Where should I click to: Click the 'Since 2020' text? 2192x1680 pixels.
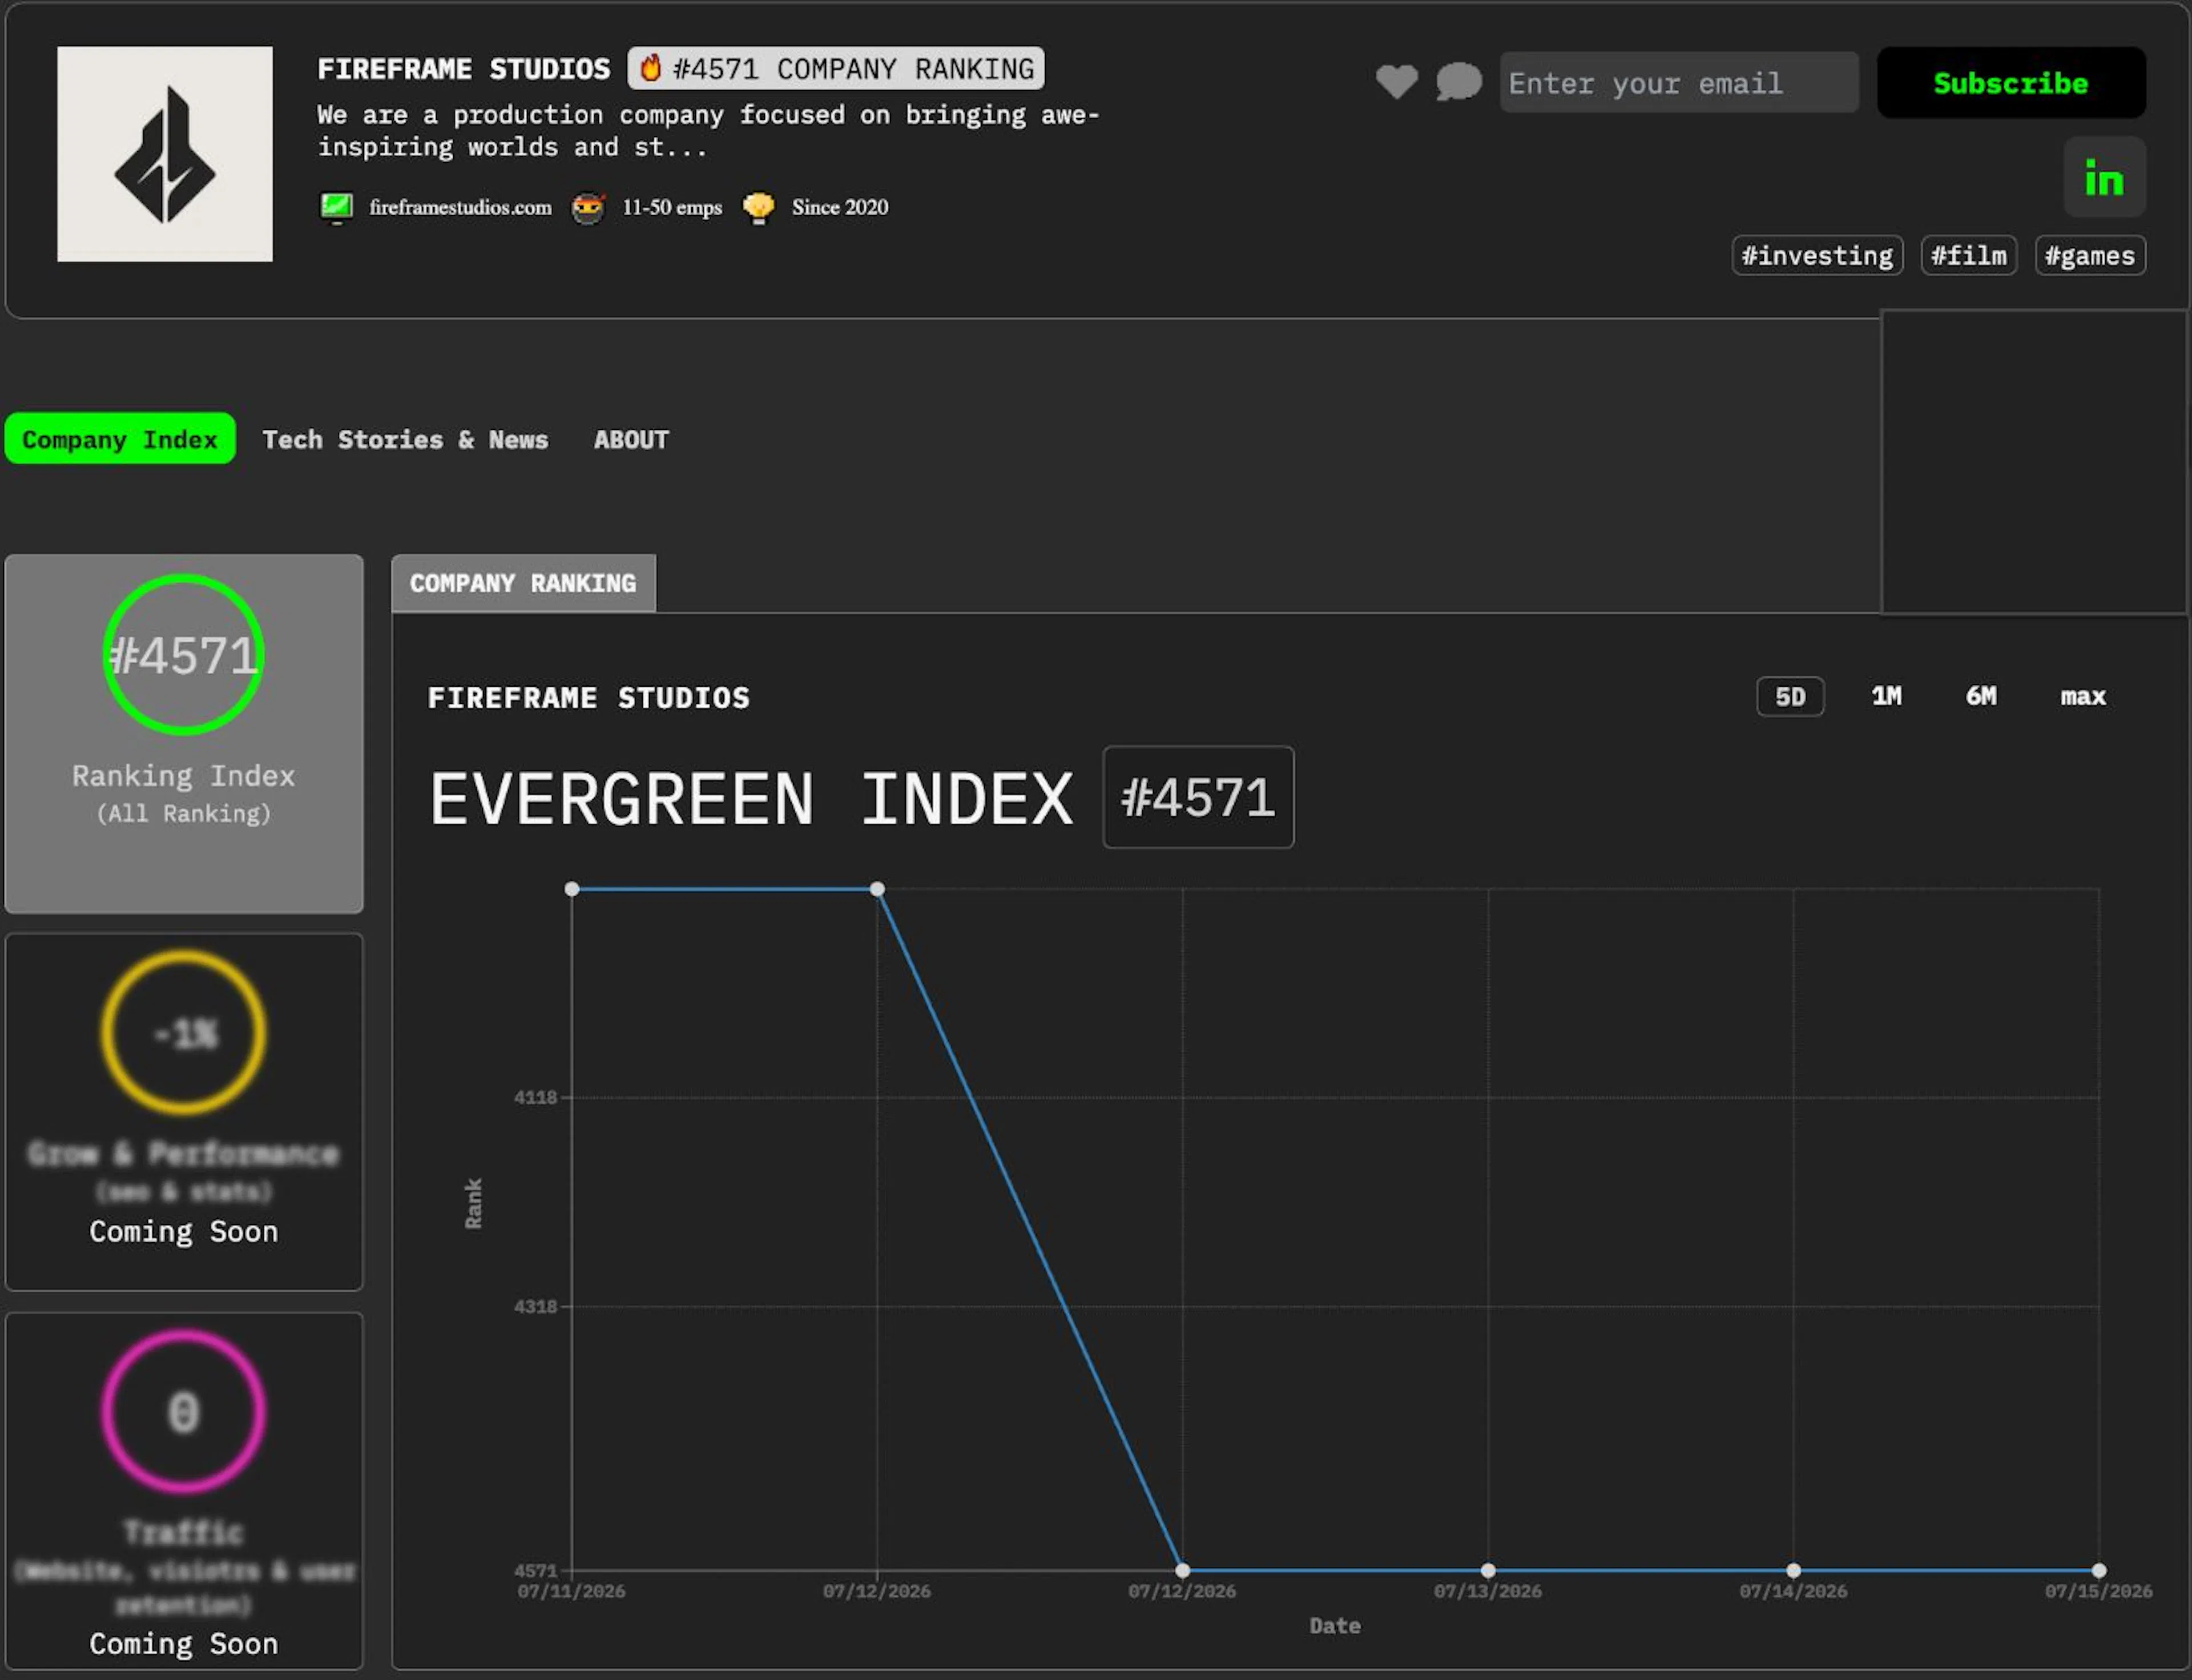[x=840, y=207]
